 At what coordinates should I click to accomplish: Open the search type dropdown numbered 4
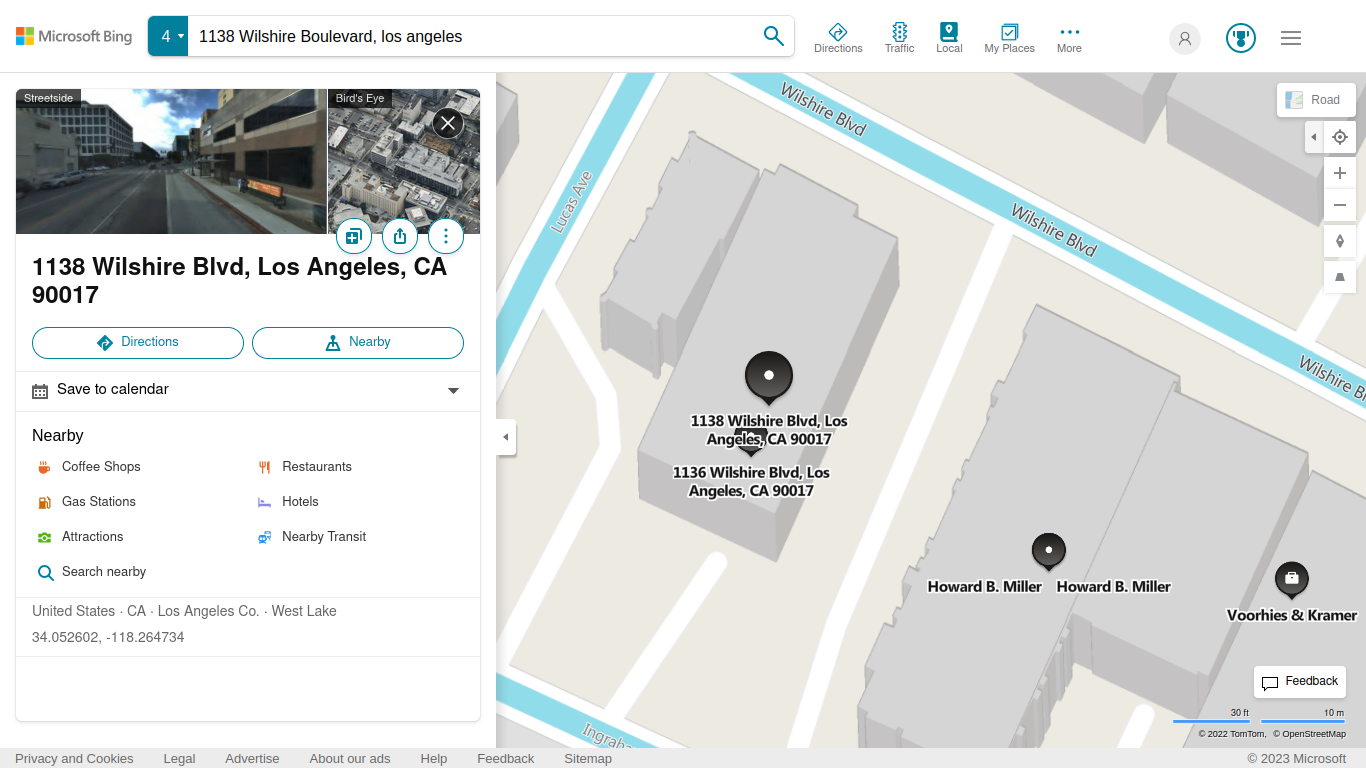point(168,36)
